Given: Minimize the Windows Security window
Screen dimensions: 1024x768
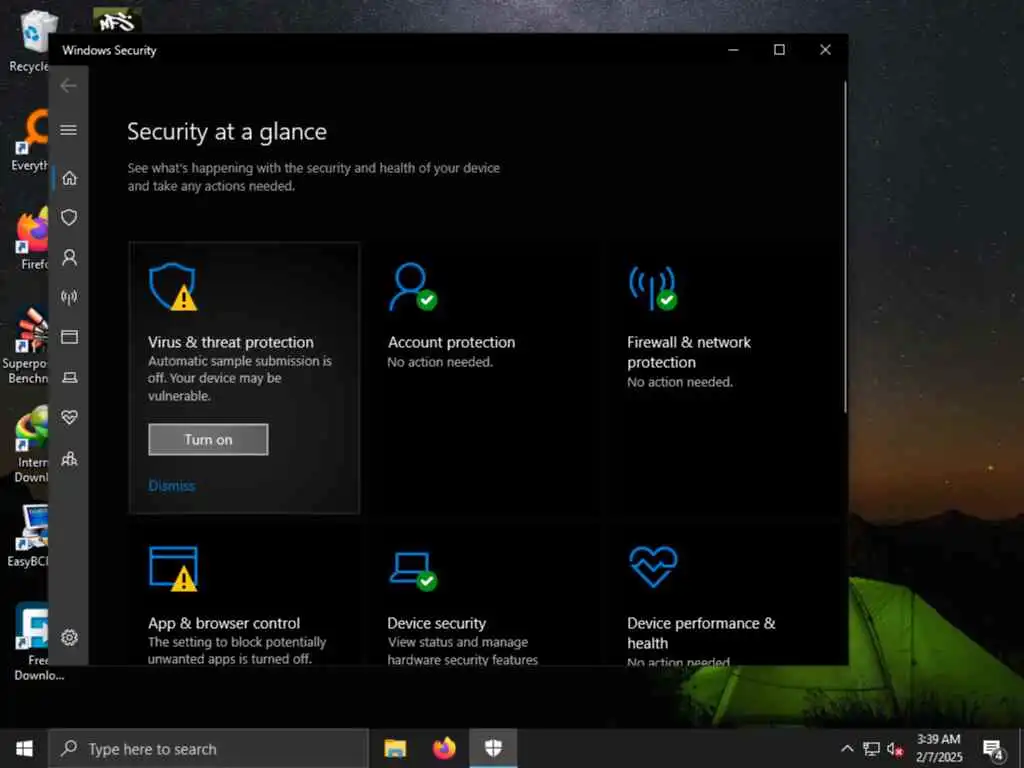Looking at the screenshot, I should [x=733, y=50].
